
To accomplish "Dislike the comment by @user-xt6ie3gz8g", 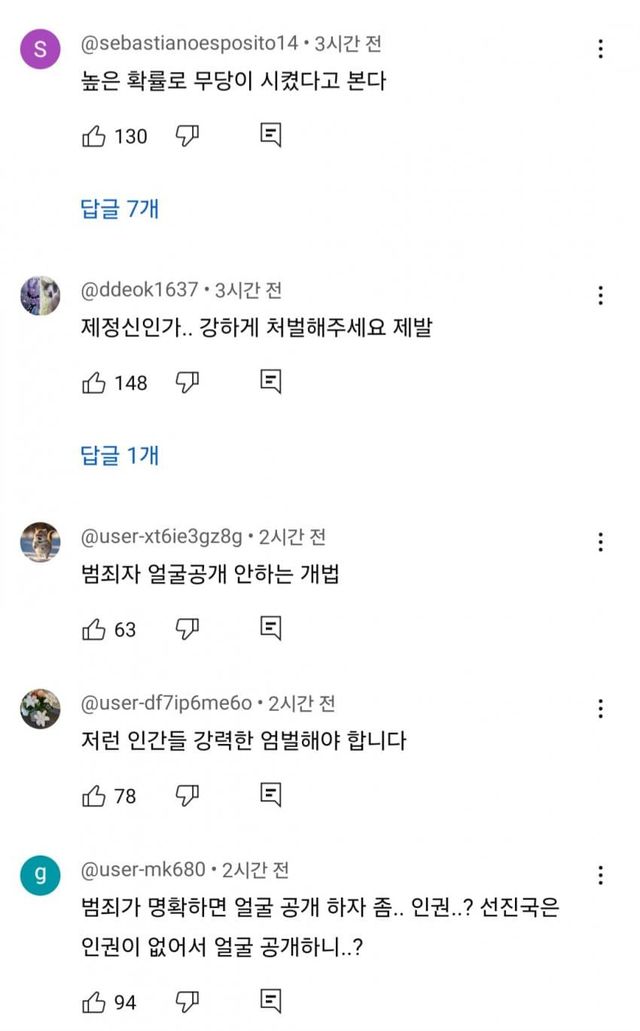I will coord(188,629).
